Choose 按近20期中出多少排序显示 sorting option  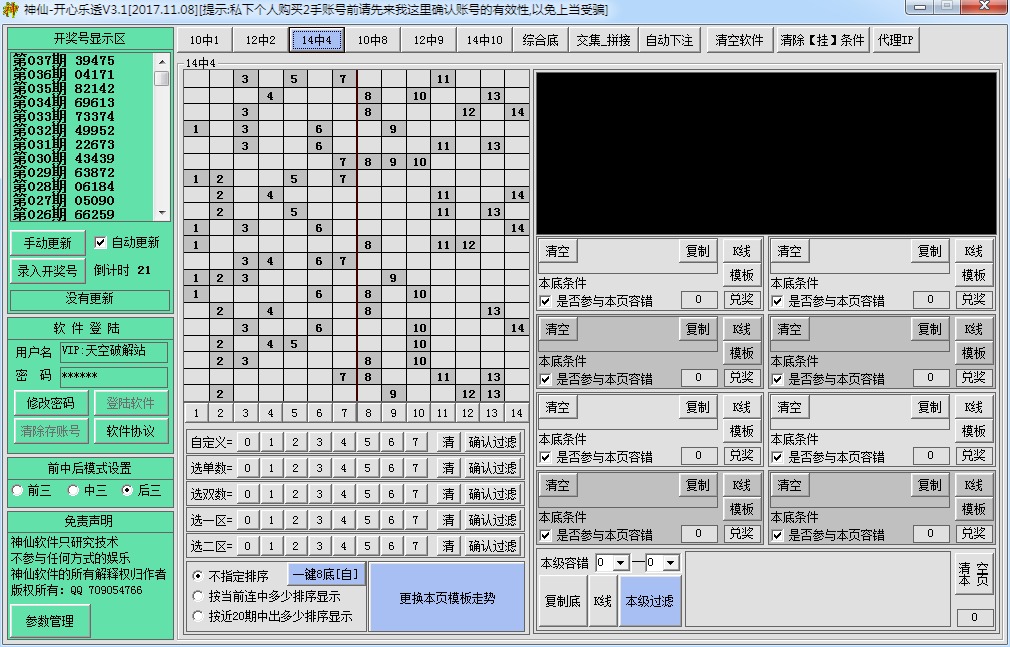coord(196,617)
